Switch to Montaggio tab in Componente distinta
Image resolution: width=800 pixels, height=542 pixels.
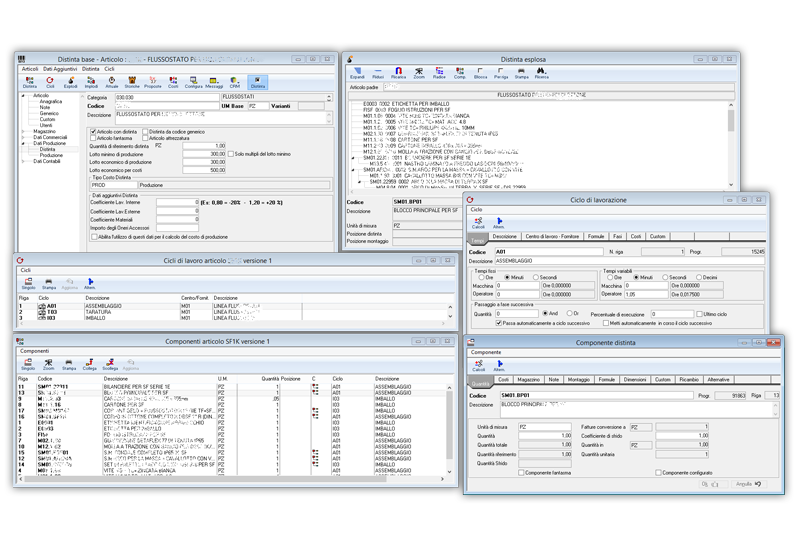click(579, 380)
